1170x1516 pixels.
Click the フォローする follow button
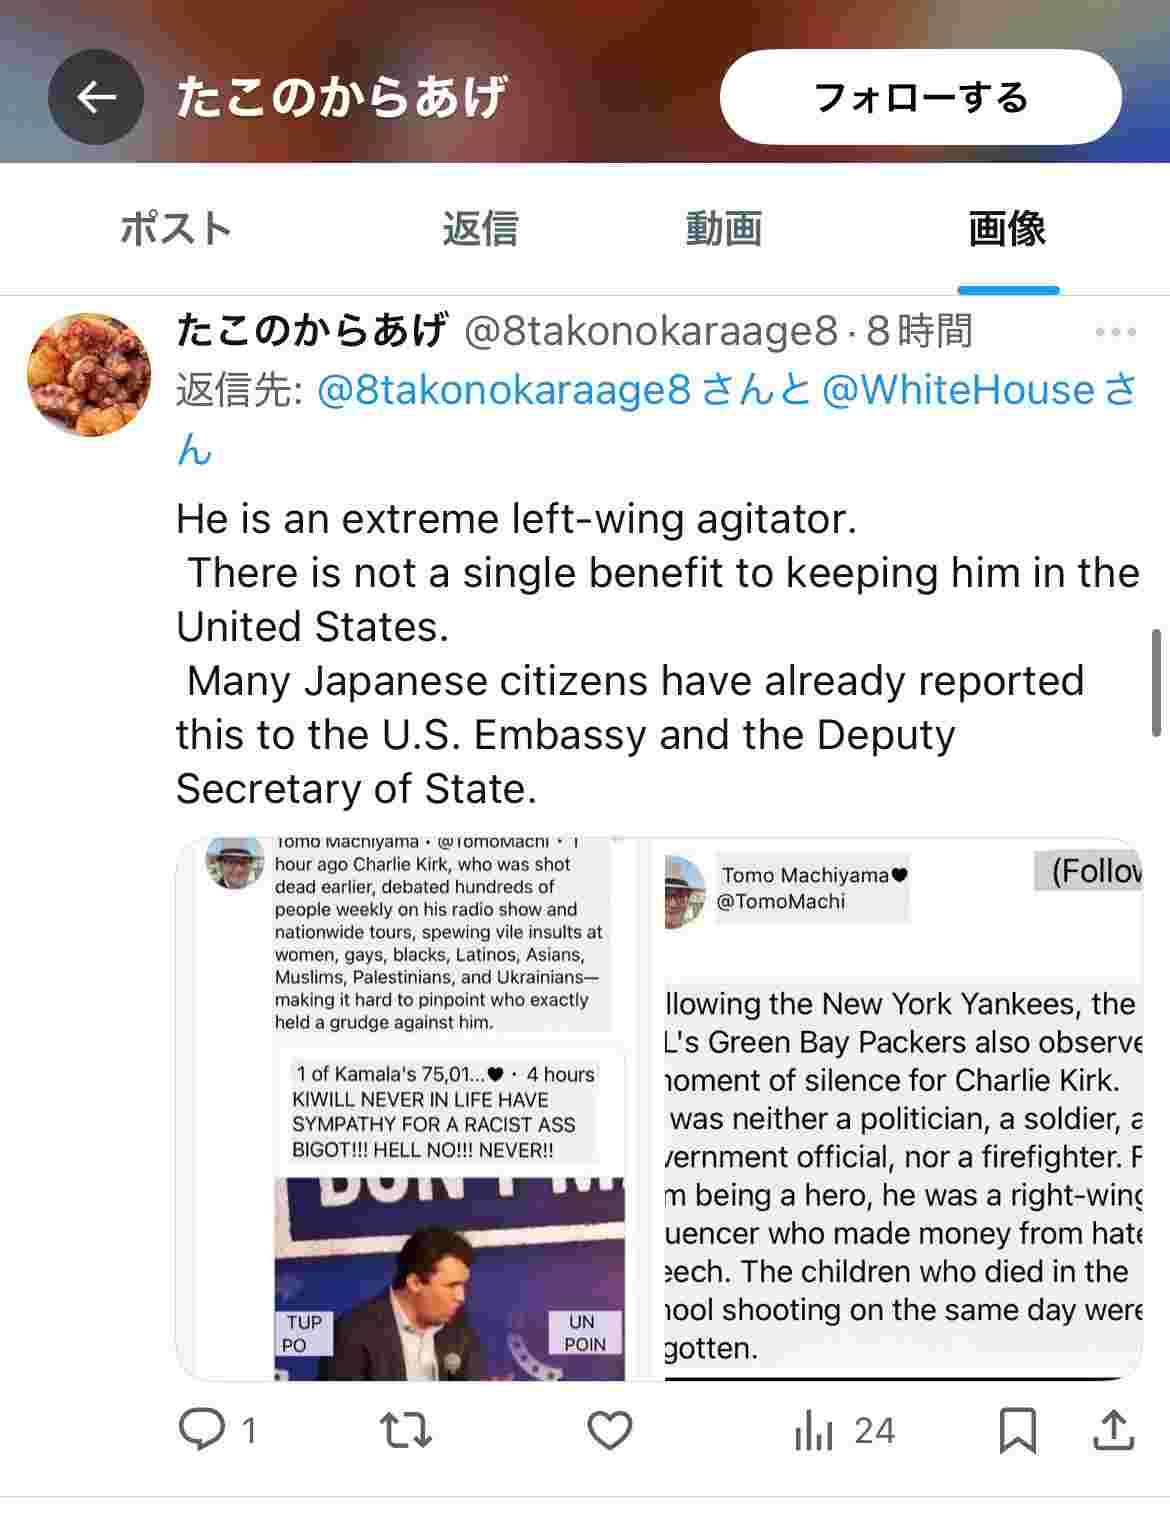click(920, 97)
